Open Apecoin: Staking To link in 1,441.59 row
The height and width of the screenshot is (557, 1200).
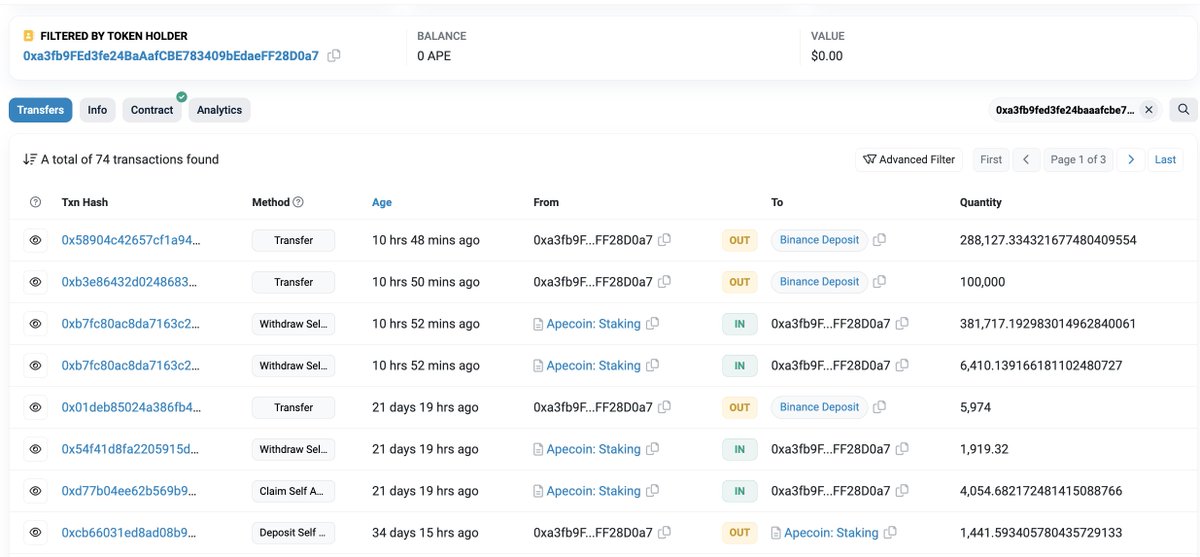coord(831,533)
